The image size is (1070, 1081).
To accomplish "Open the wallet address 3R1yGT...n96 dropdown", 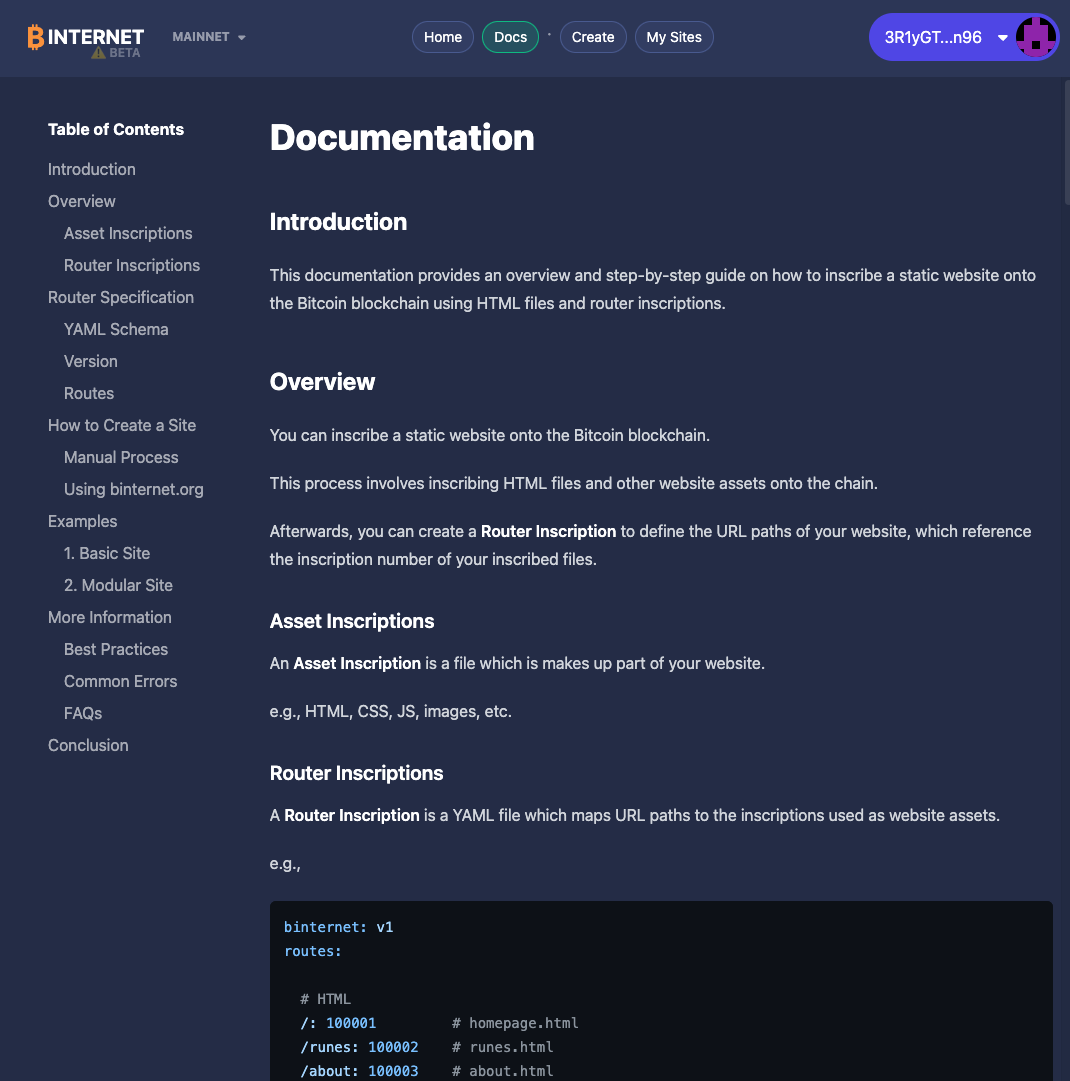I will (x=933, y=37).
